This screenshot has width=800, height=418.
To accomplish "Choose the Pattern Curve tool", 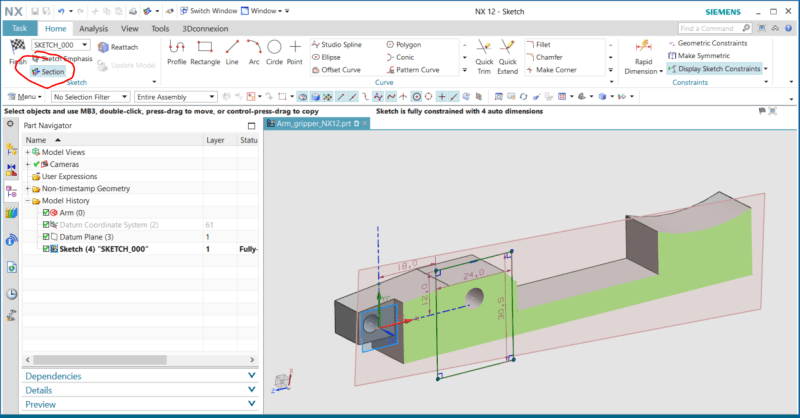I will pos(413,70).
